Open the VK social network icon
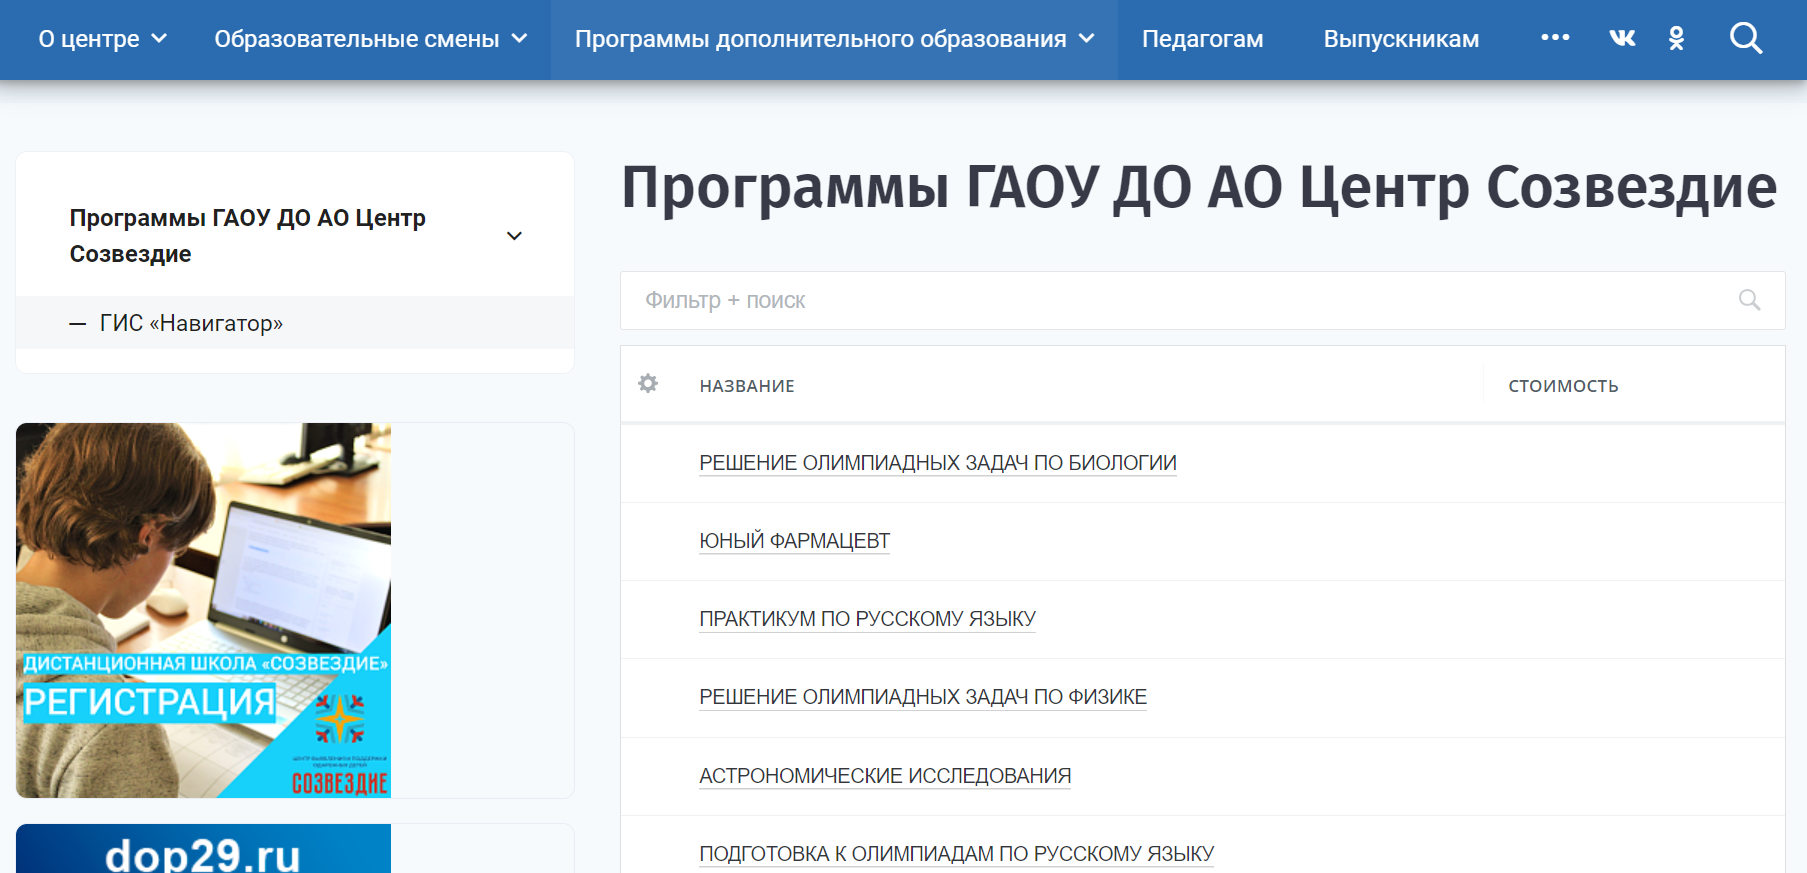 click(x=1622, y=38)
